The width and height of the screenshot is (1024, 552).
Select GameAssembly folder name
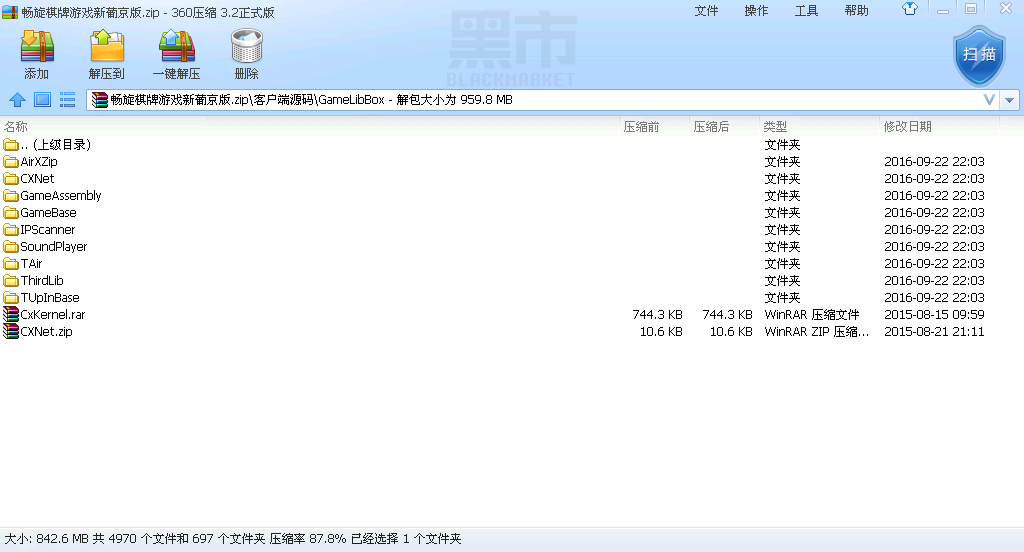click(61, 195)
